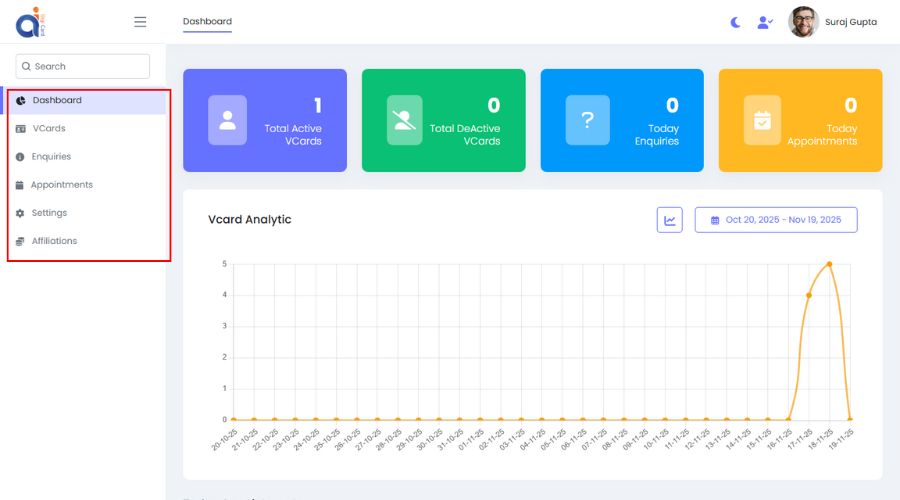Screen dimensions: 900x500
Task: Open VCards from sidebar menu
Action: (48, 129)
